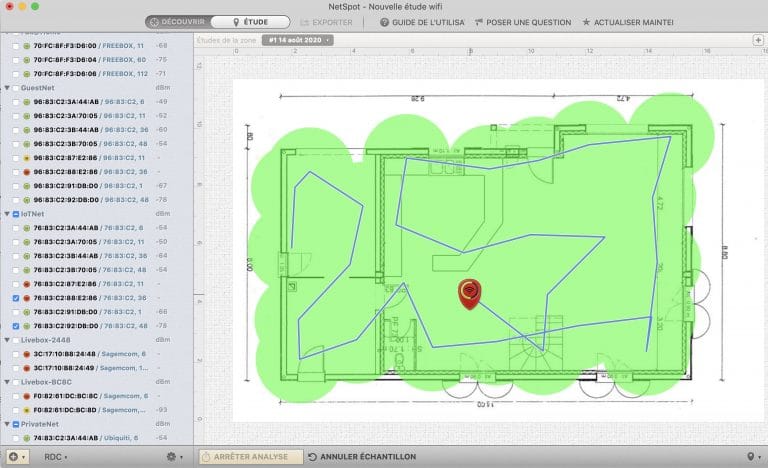The image size is (768, 468).
Task: Click the help icon for Guide de l'utilisateur
Action: [x=384, y=22]
